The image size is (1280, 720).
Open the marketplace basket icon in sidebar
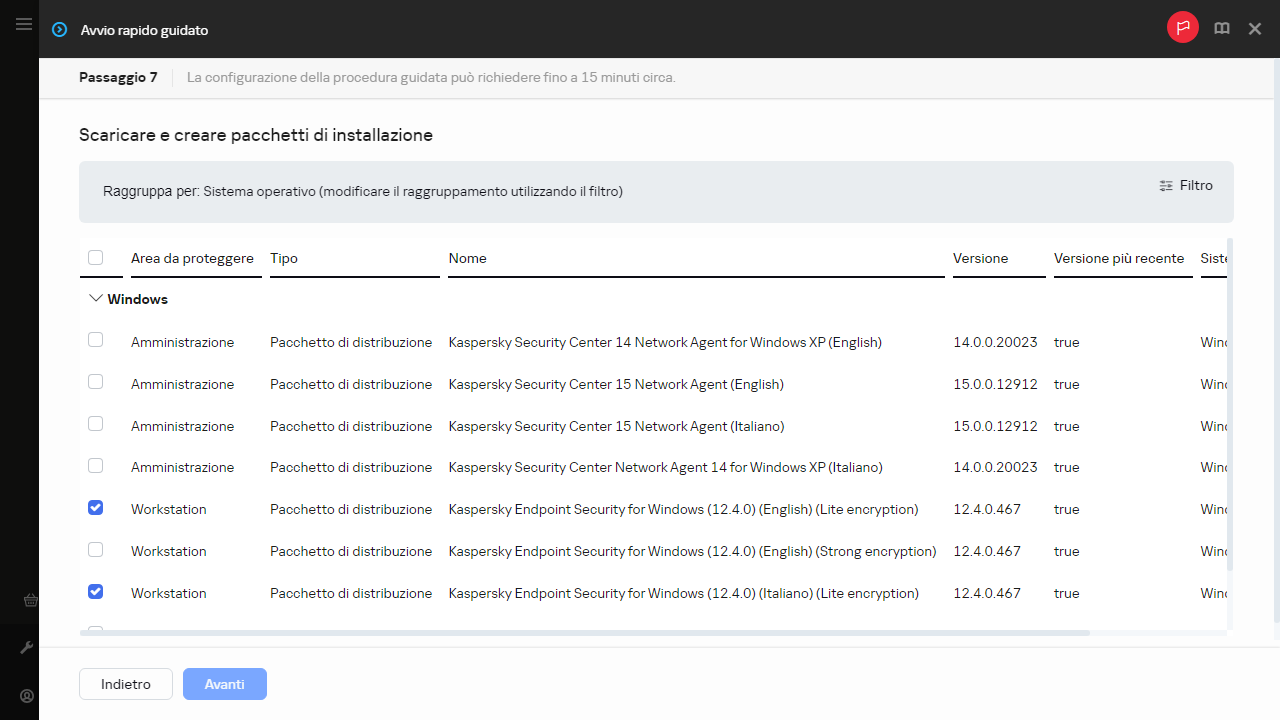pyautogui.click(x=28, y=601)
